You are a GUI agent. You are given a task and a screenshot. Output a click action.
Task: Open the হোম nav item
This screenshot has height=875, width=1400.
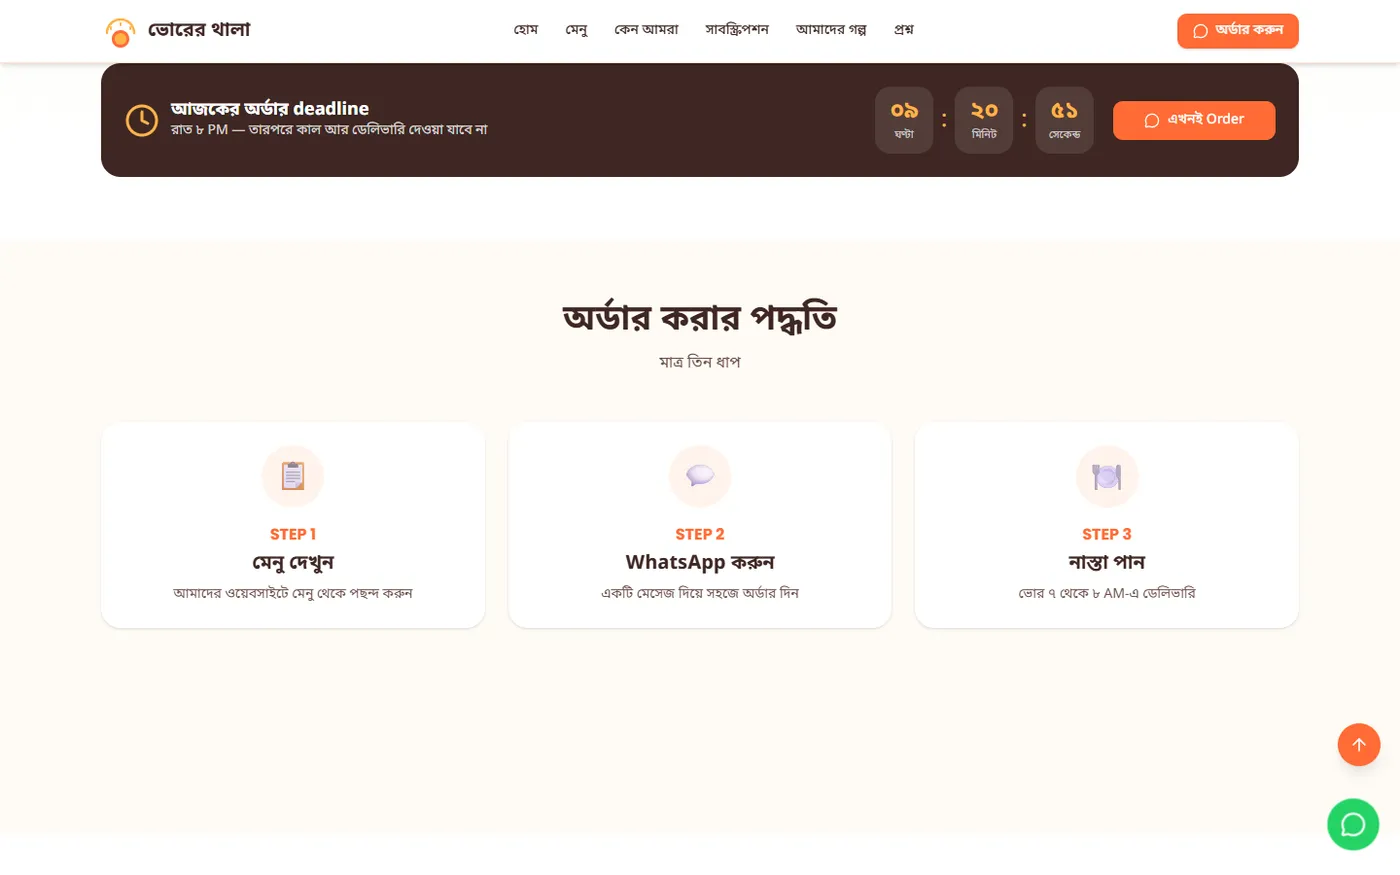pyautogui.click(x=526, y=30)
